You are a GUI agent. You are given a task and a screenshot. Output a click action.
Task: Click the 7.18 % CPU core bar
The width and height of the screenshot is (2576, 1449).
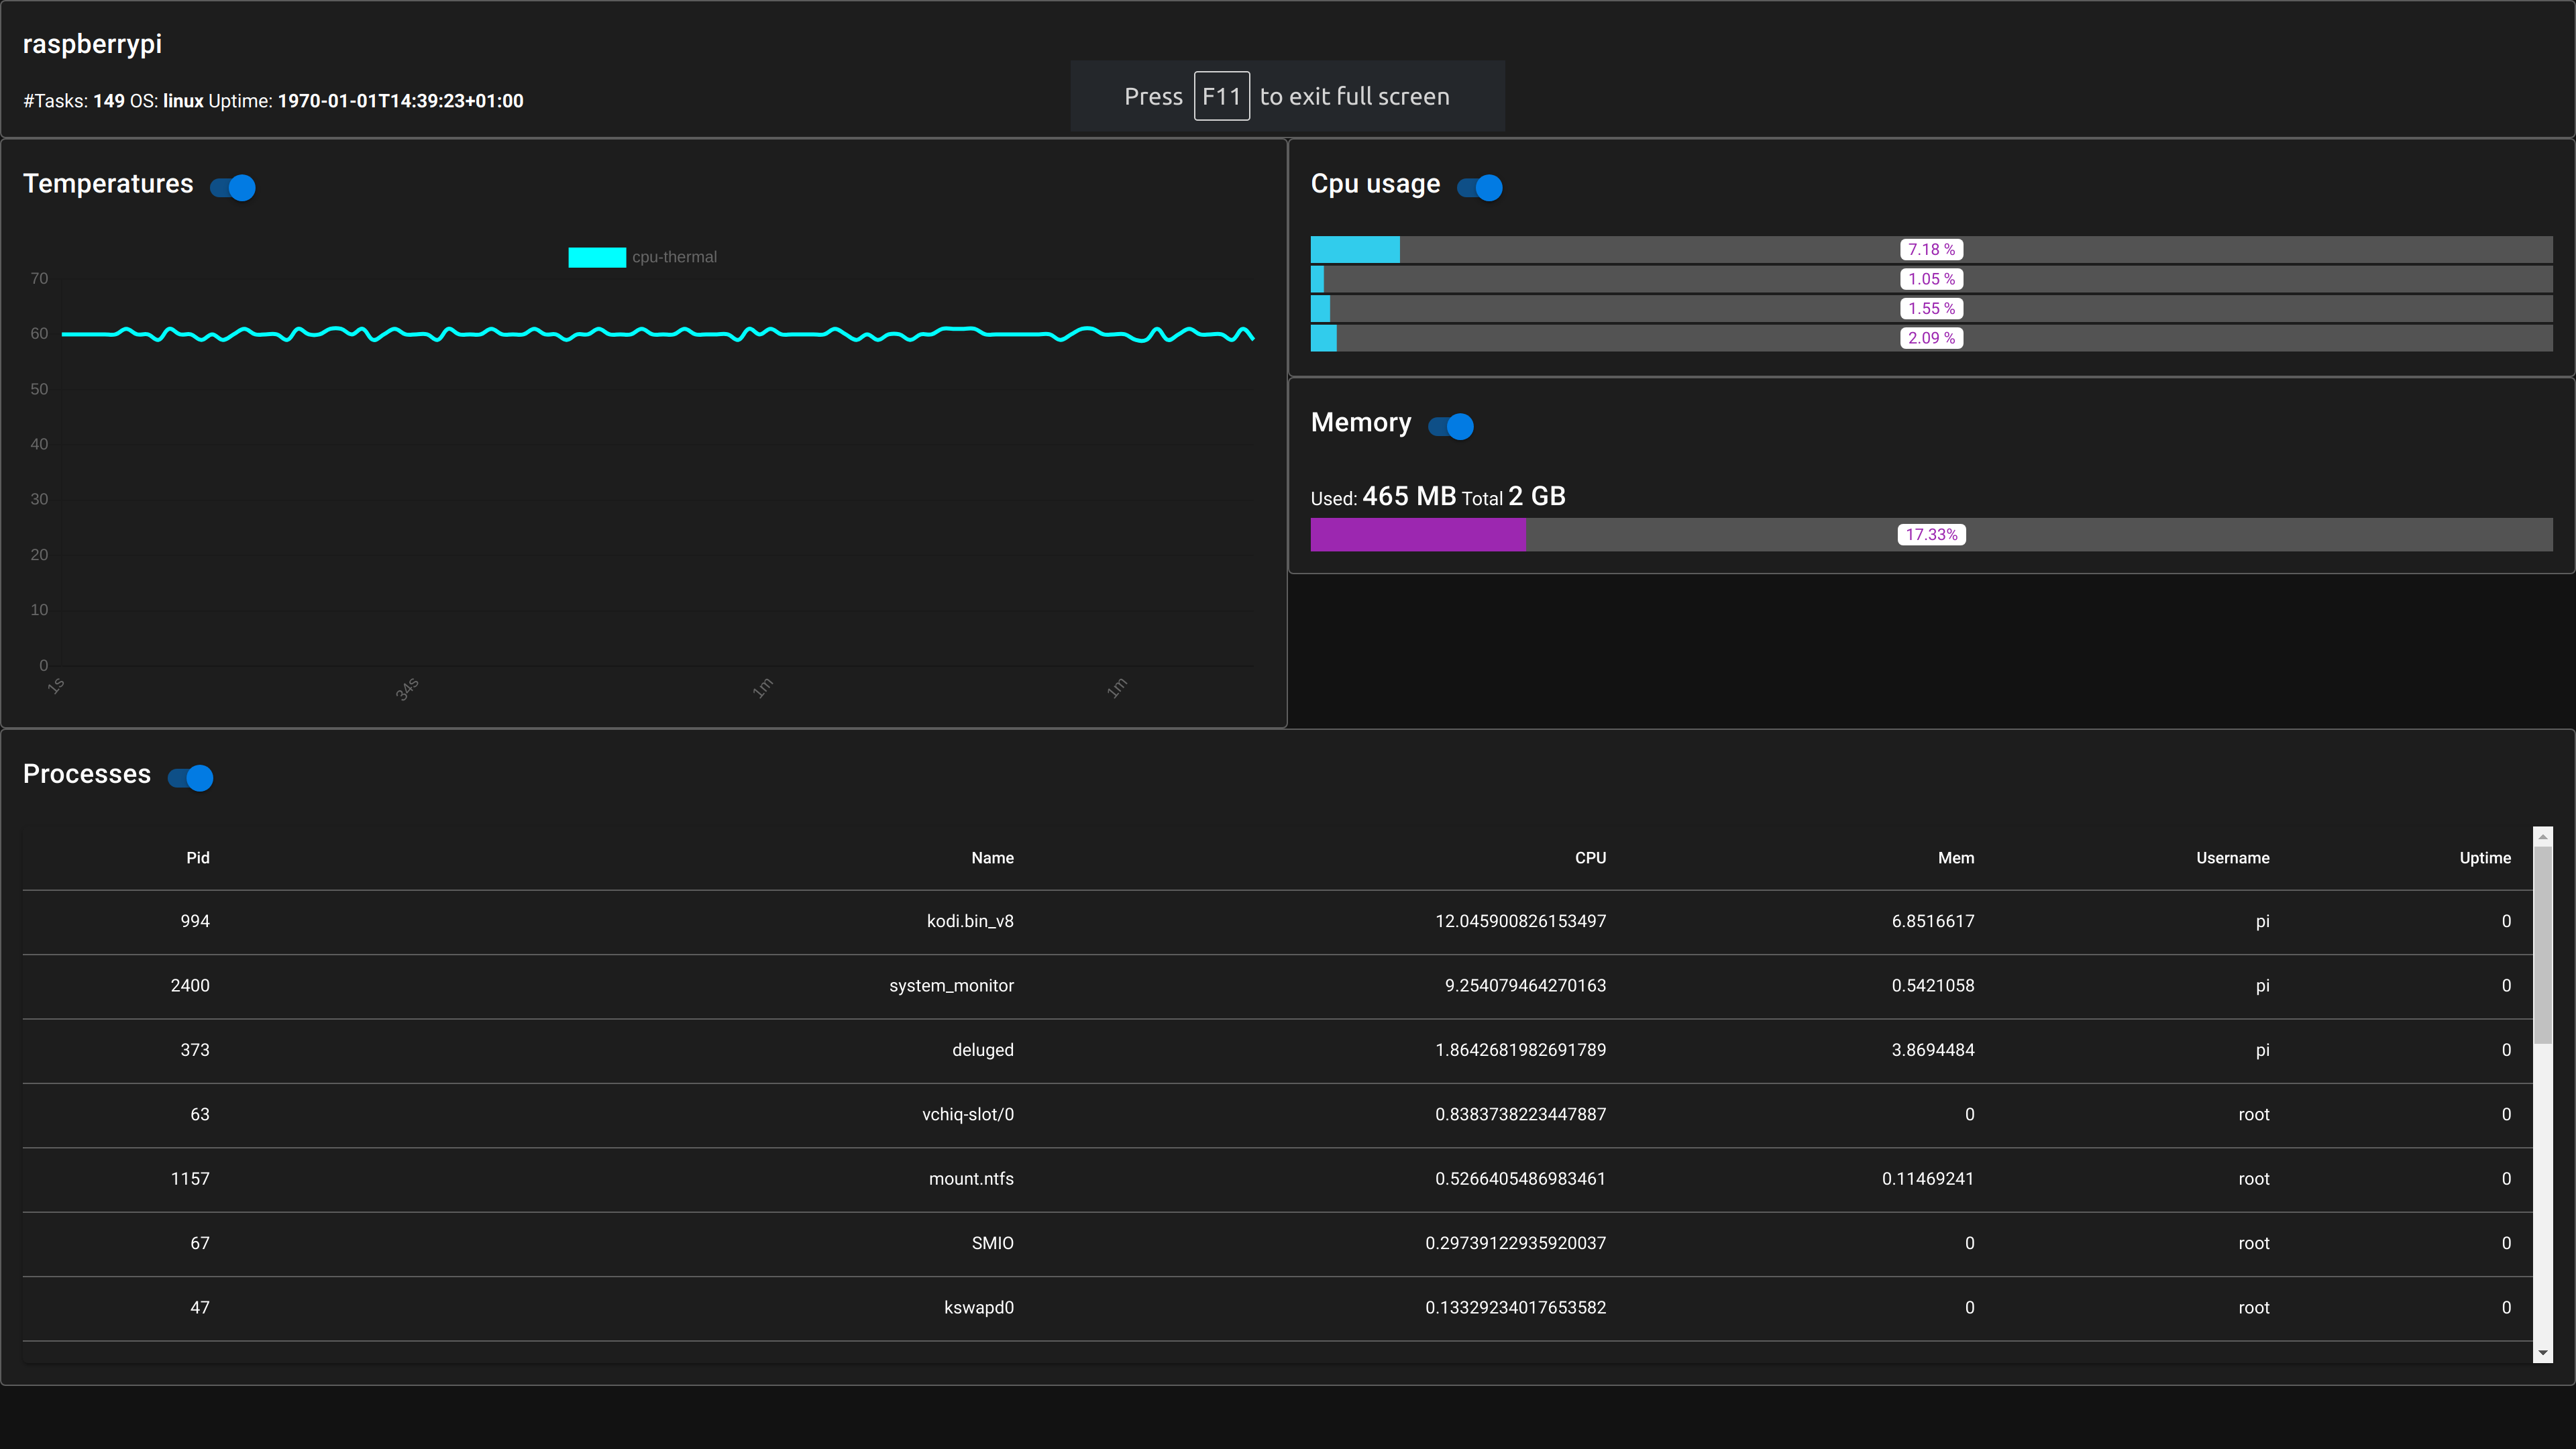tap(1930, 250)
